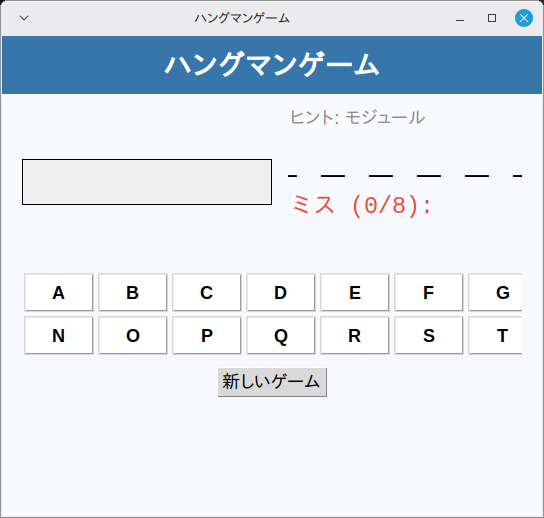Pick the Q letter button
The image size is (544, 518).
(281, 336)
